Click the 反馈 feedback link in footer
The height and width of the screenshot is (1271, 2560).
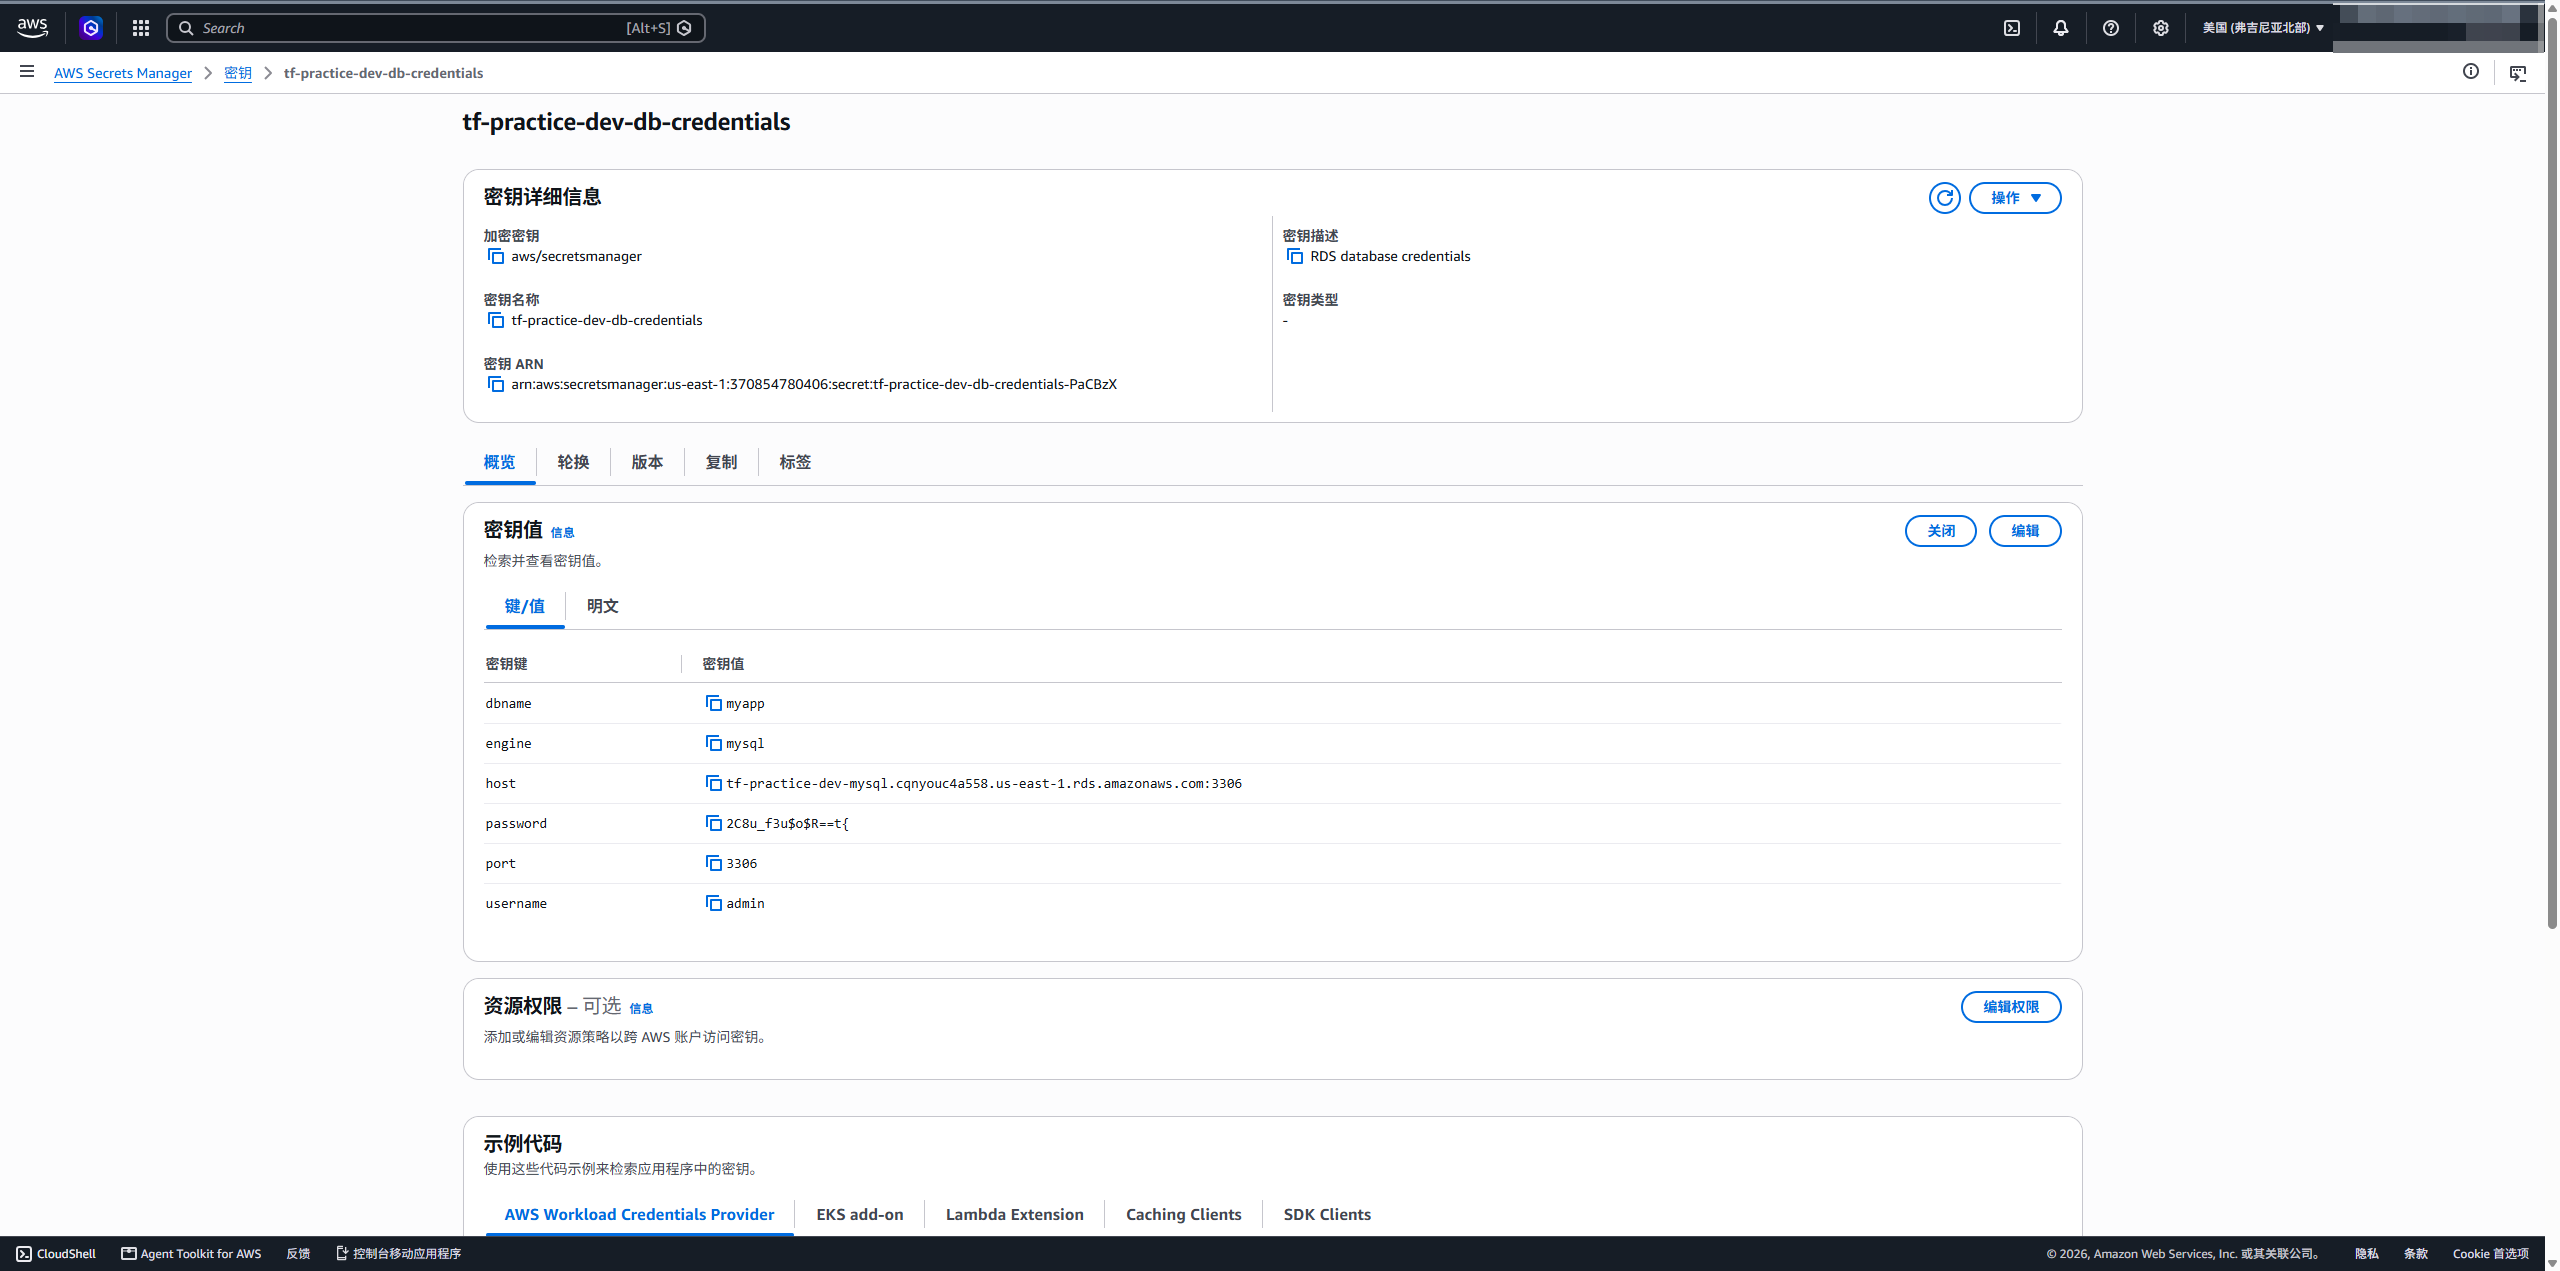click(x=298, y=1254)
